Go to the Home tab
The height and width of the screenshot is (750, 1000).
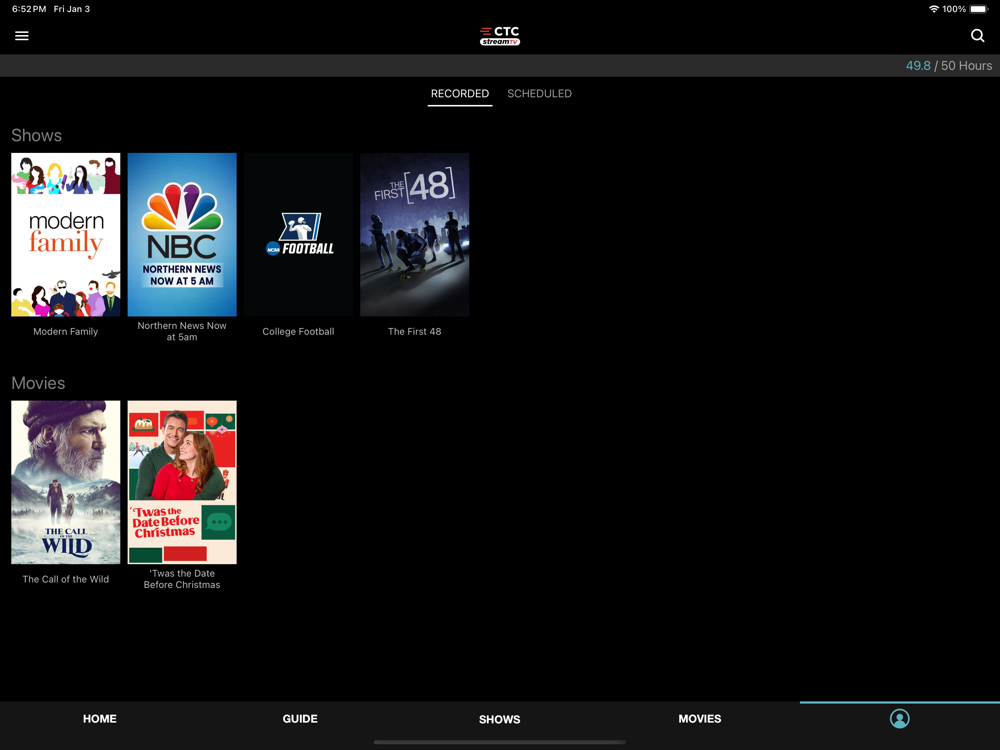99,719
